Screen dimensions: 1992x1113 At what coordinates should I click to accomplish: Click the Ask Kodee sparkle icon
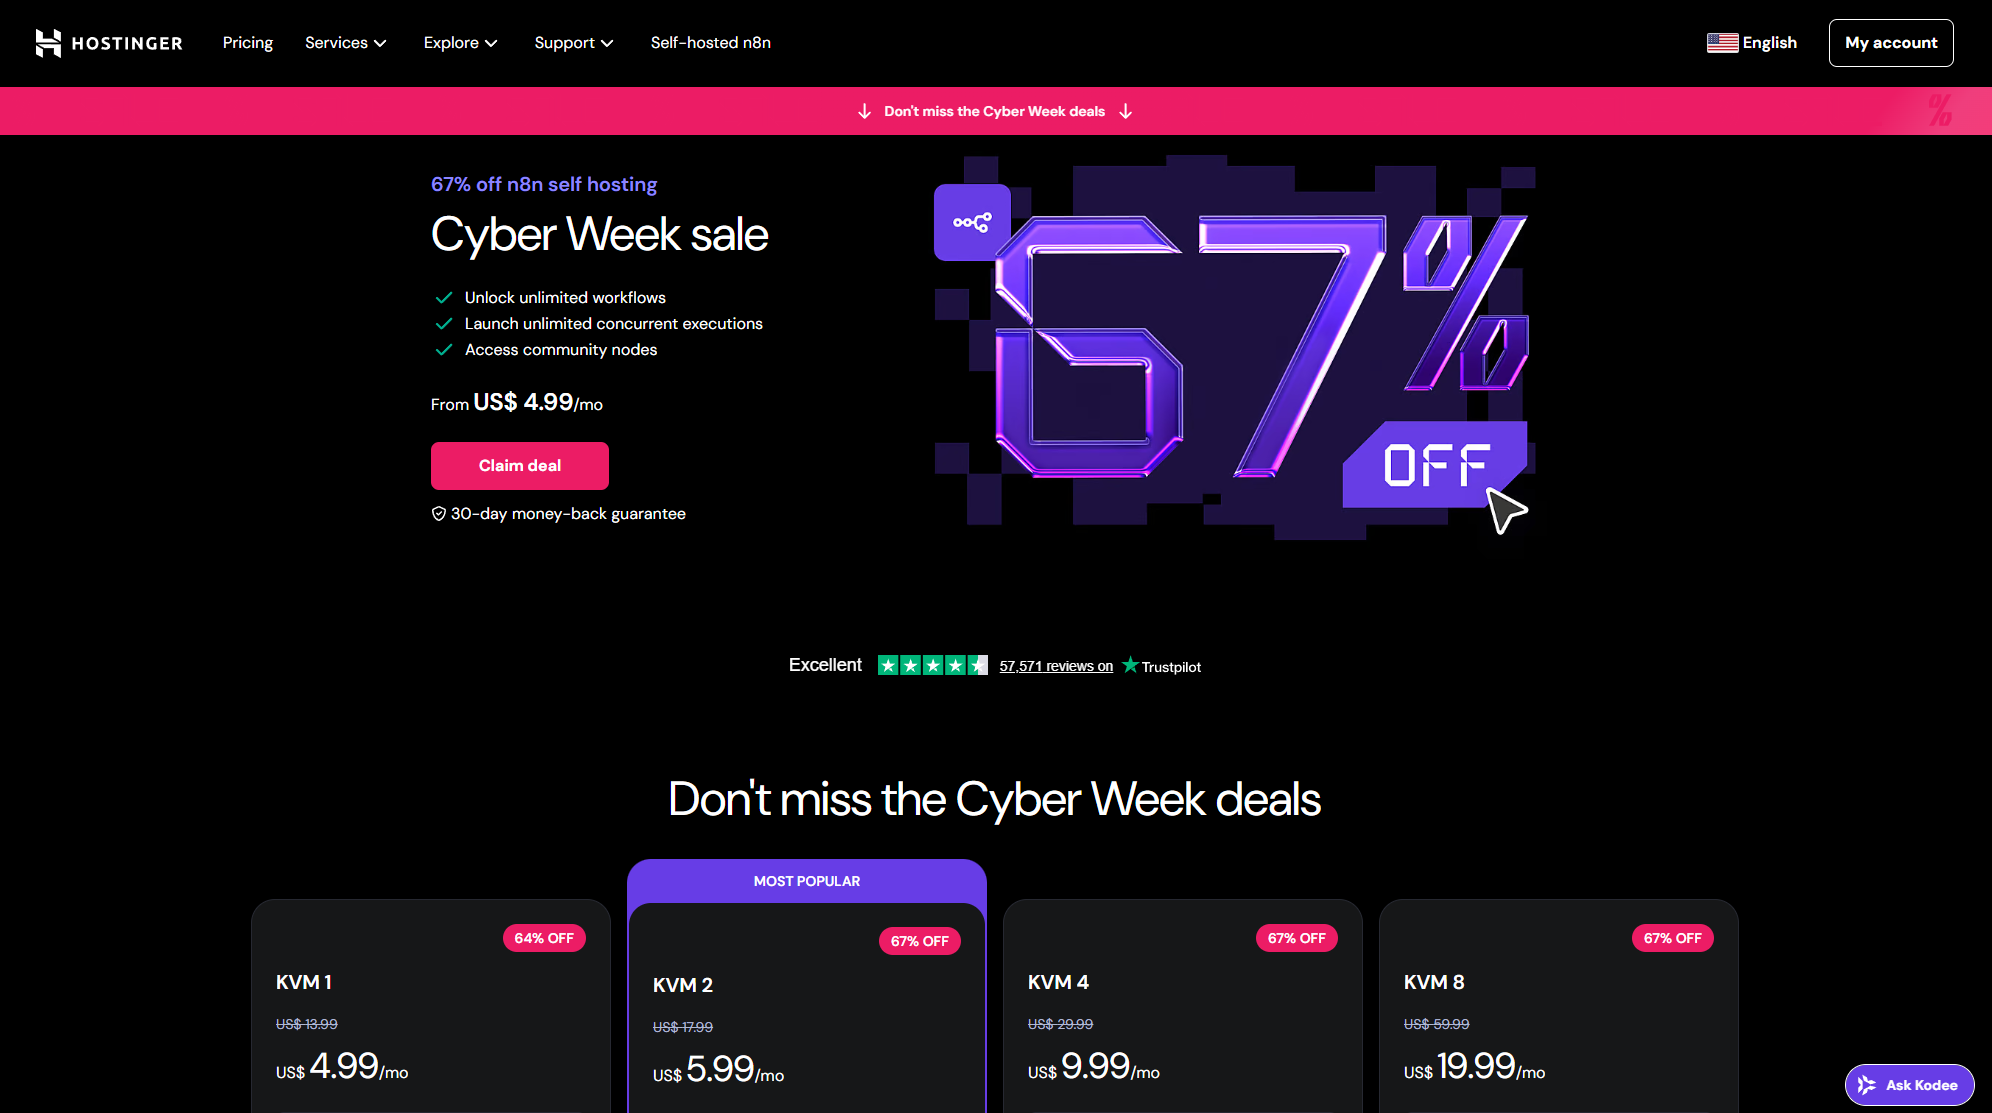[1867, 1085]
